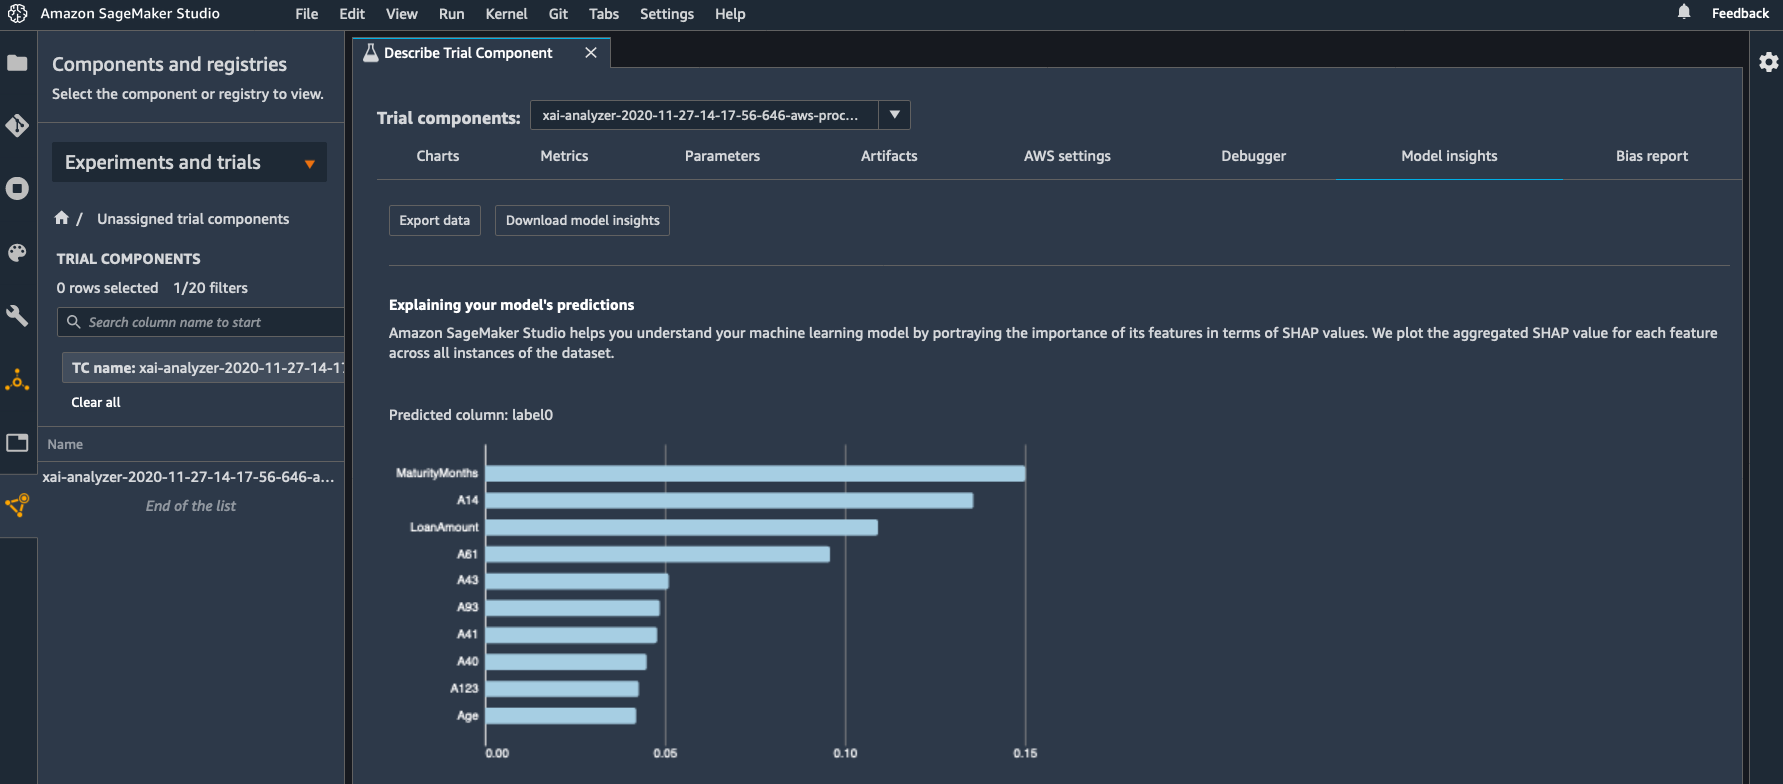Select the xai-analyzer row in trial list
Screen dimensions: 1783x784
(188, 477)
